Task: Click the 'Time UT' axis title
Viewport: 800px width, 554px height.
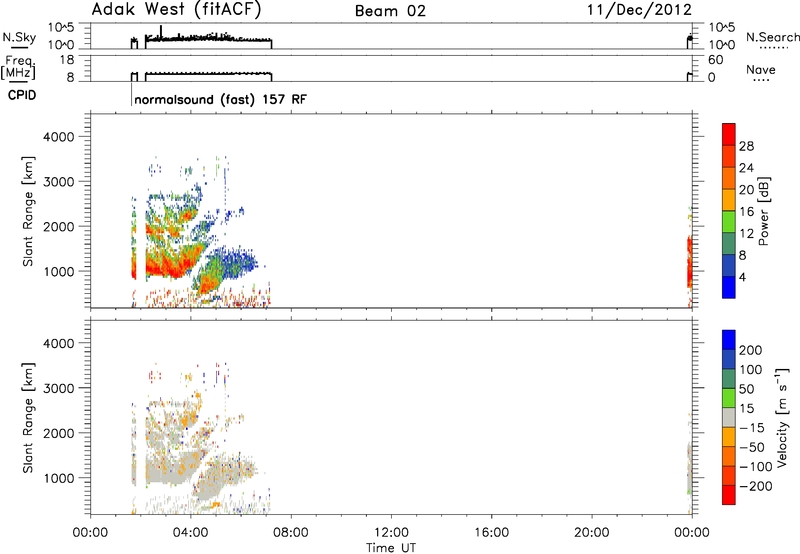Action: 391,547
